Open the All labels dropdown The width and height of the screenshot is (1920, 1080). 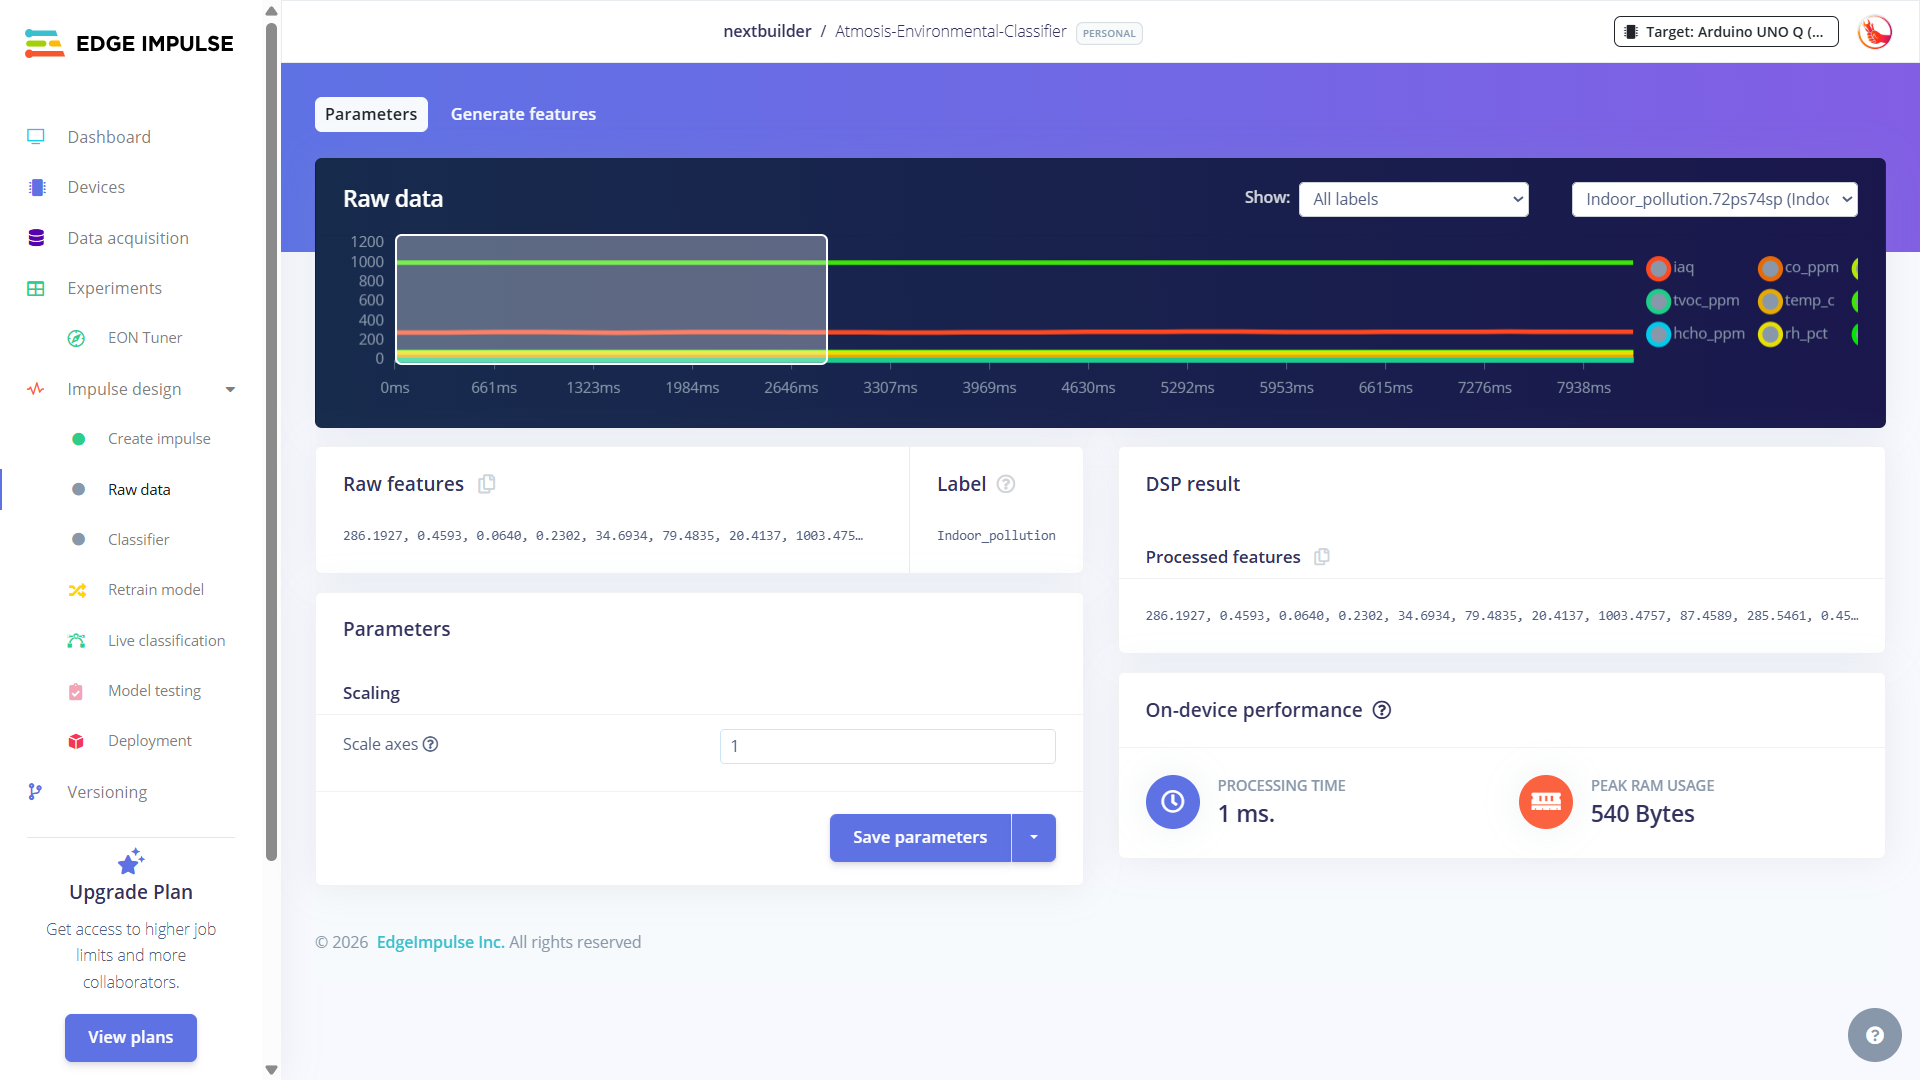(1413, 199)
